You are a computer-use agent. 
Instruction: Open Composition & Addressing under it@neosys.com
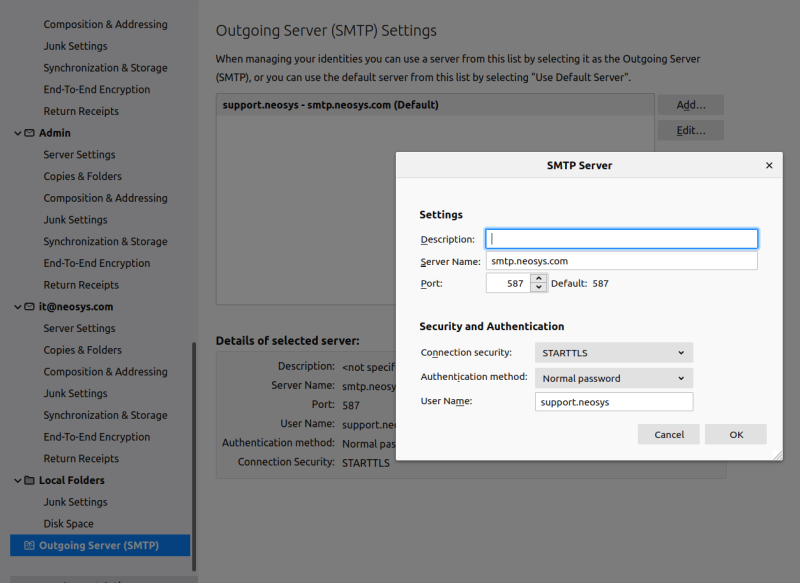(105, 372)
